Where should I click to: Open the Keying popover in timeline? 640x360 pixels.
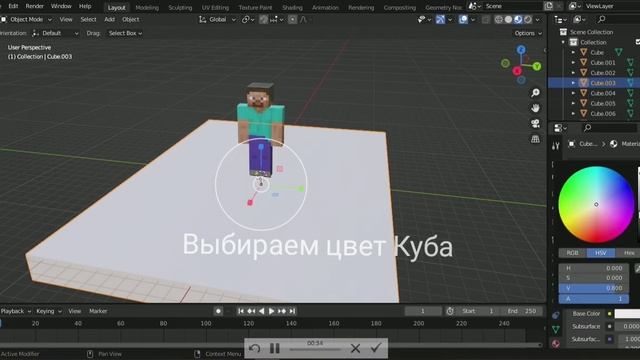click(x=49, y=311)
